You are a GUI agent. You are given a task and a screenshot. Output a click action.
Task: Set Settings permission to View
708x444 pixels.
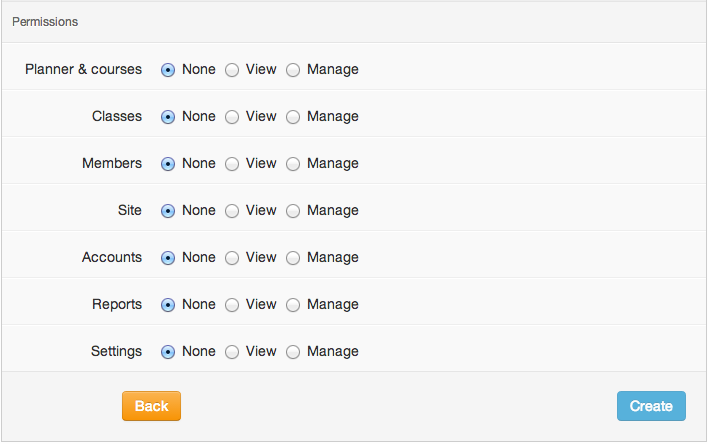point(232,352)
